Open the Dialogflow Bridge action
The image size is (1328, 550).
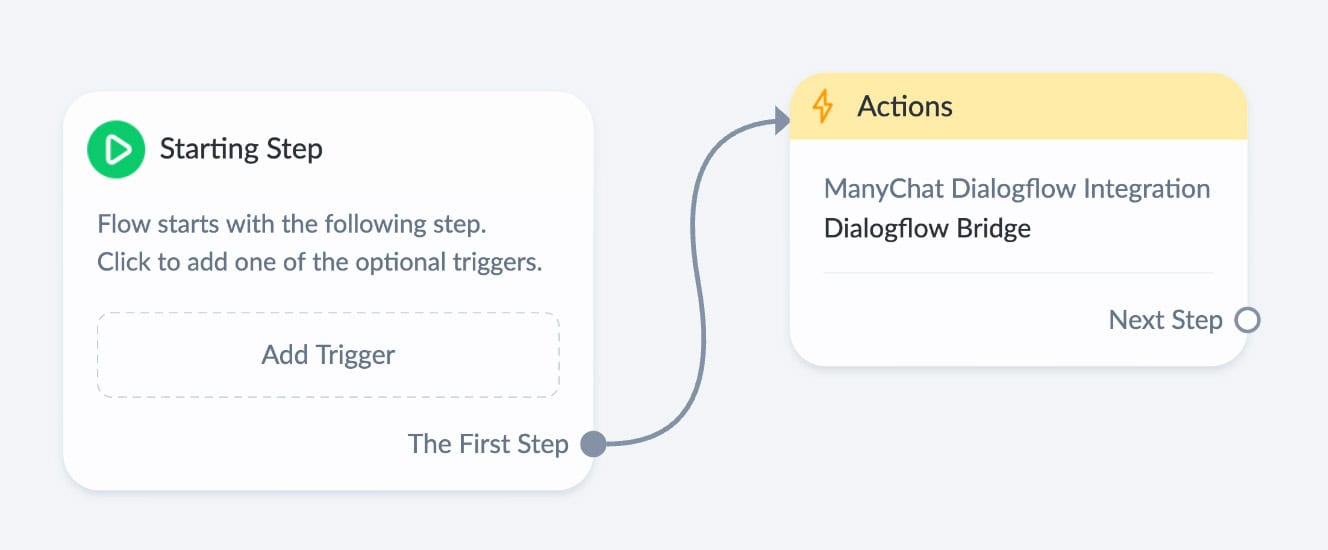click(x=927, y=229)
